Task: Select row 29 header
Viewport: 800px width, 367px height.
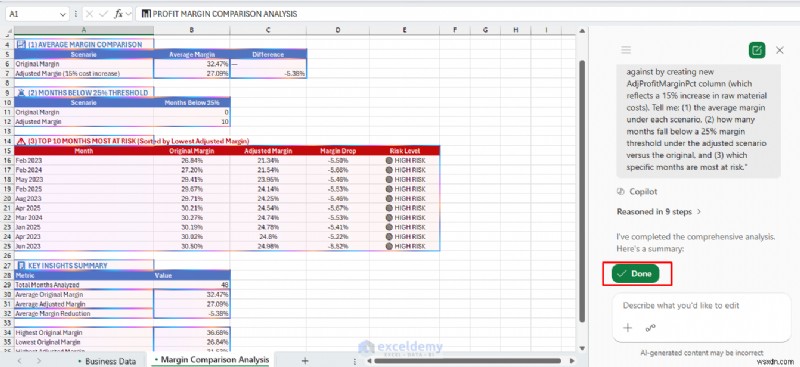Action: (x=7, y=285)
